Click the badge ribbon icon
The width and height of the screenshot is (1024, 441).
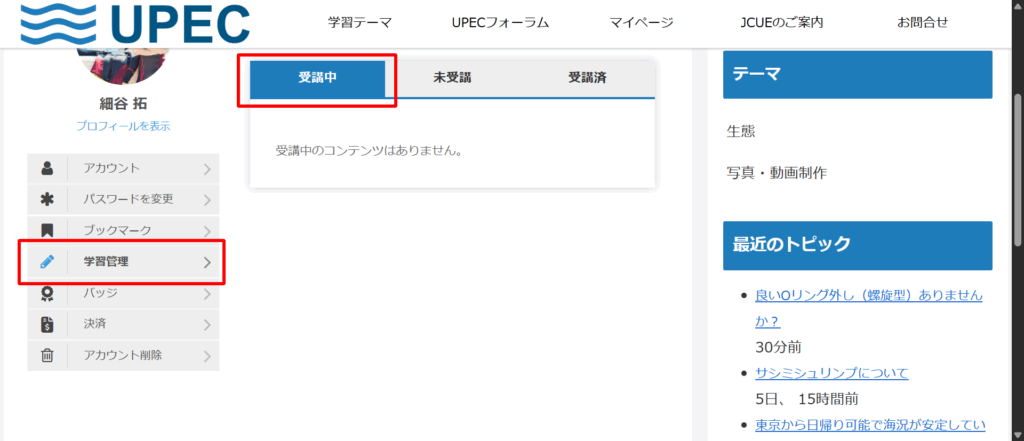click(x=47, y=294)
